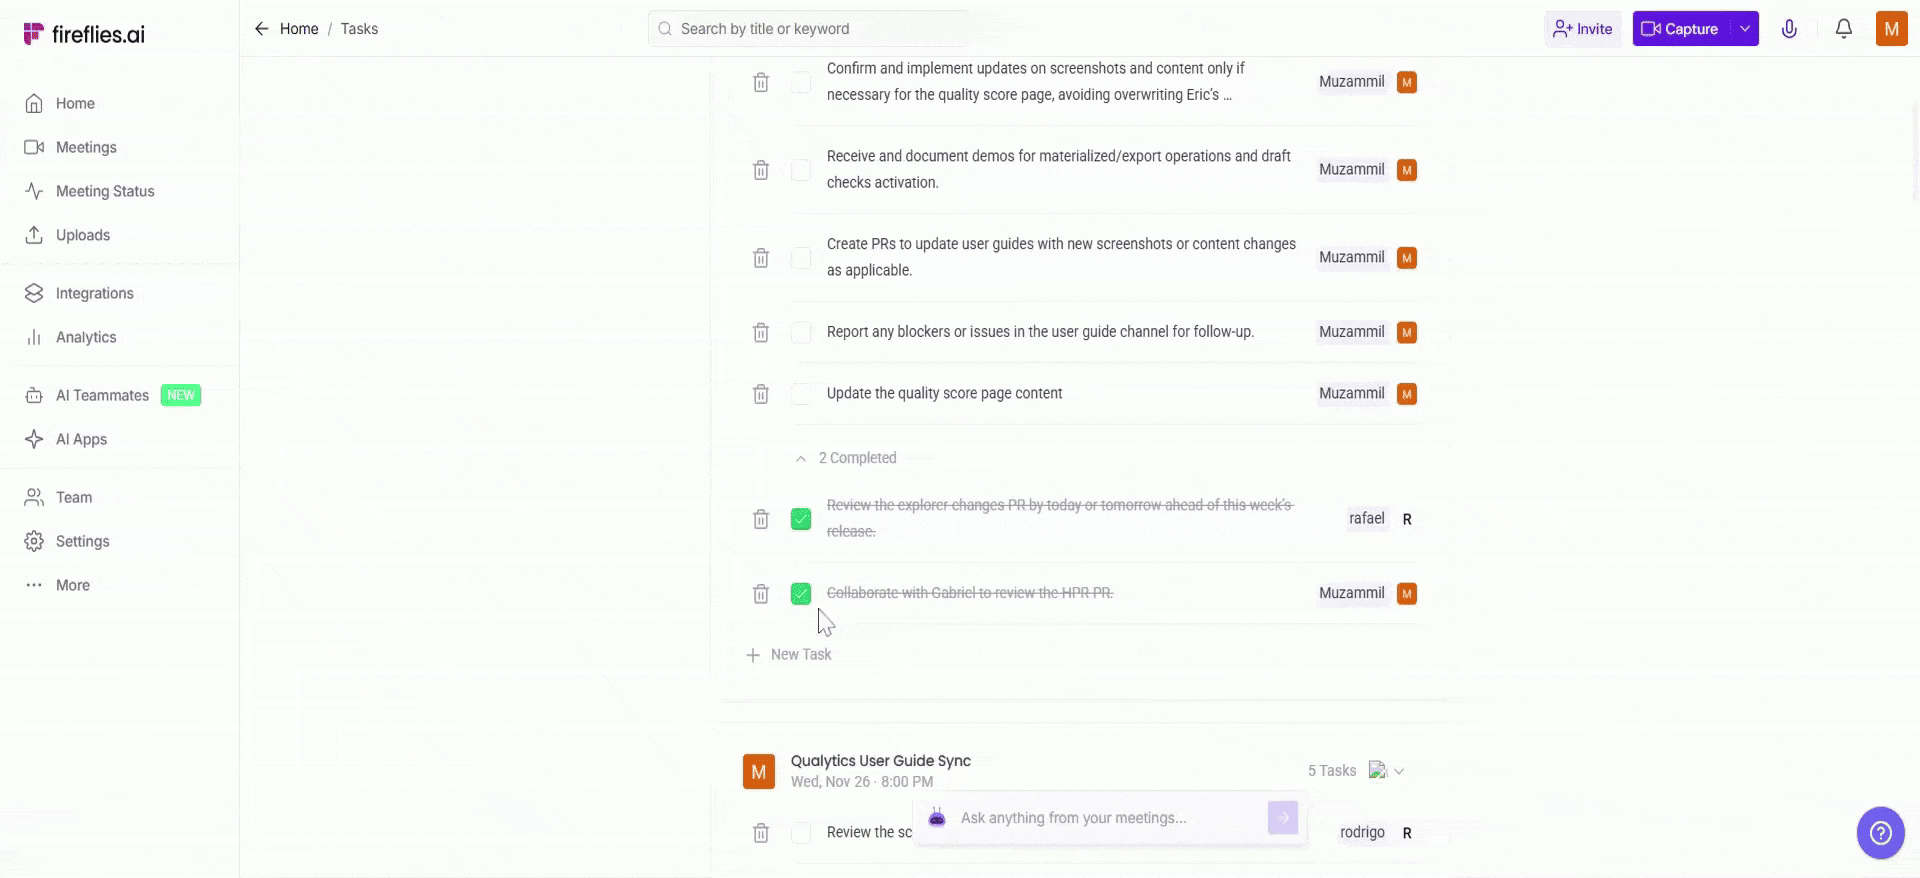Expand the Qualytics User Guide Sync tasks chevron
Image resolution: width=1920 pixels, height=878 pixels.
(x=1399, y=771)
